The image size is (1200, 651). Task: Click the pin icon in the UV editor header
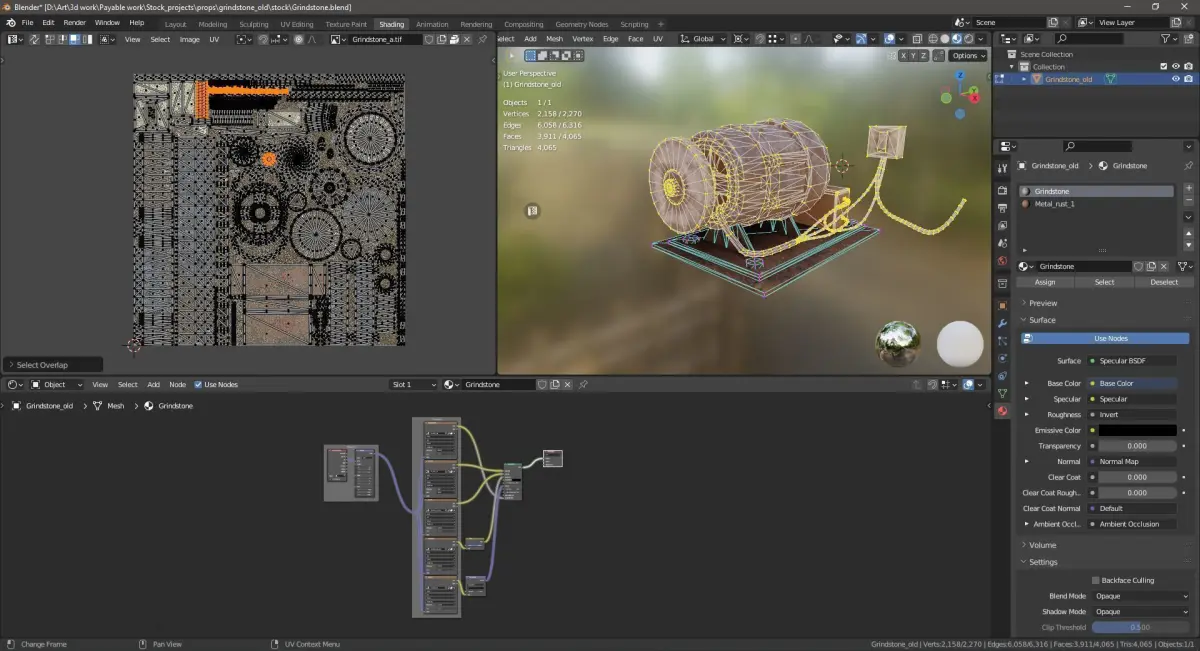483,39
